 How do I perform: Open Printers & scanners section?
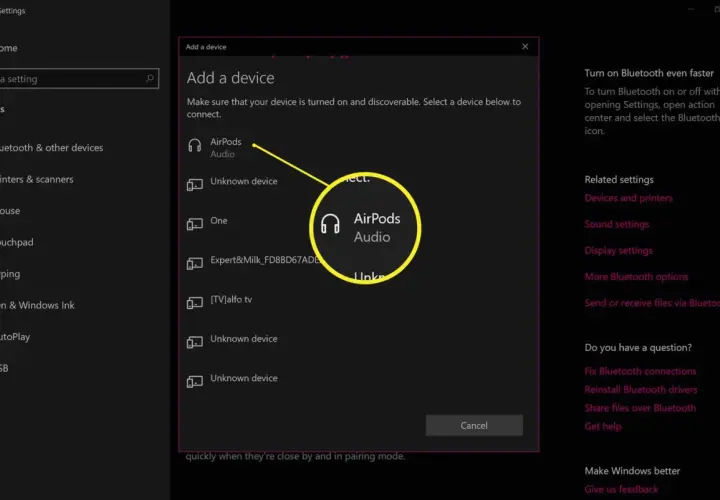click(36, 180)
